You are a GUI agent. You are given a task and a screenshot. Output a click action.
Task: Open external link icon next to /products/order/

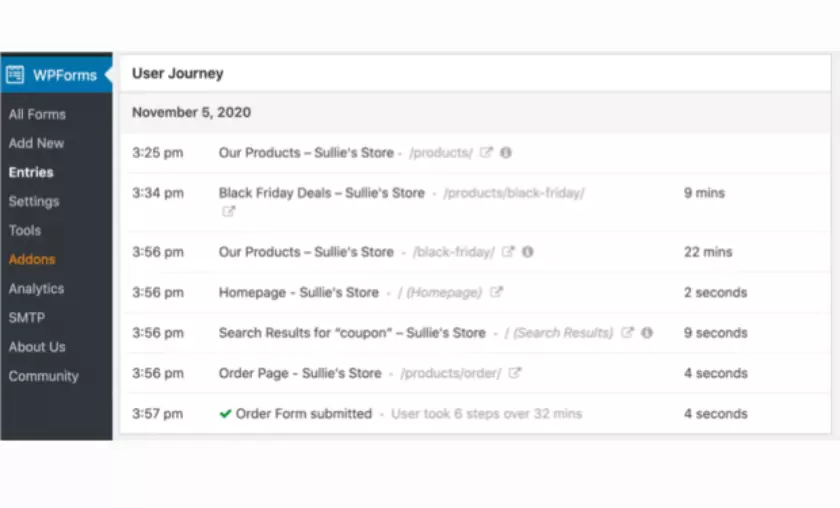(x=515, y=372)
